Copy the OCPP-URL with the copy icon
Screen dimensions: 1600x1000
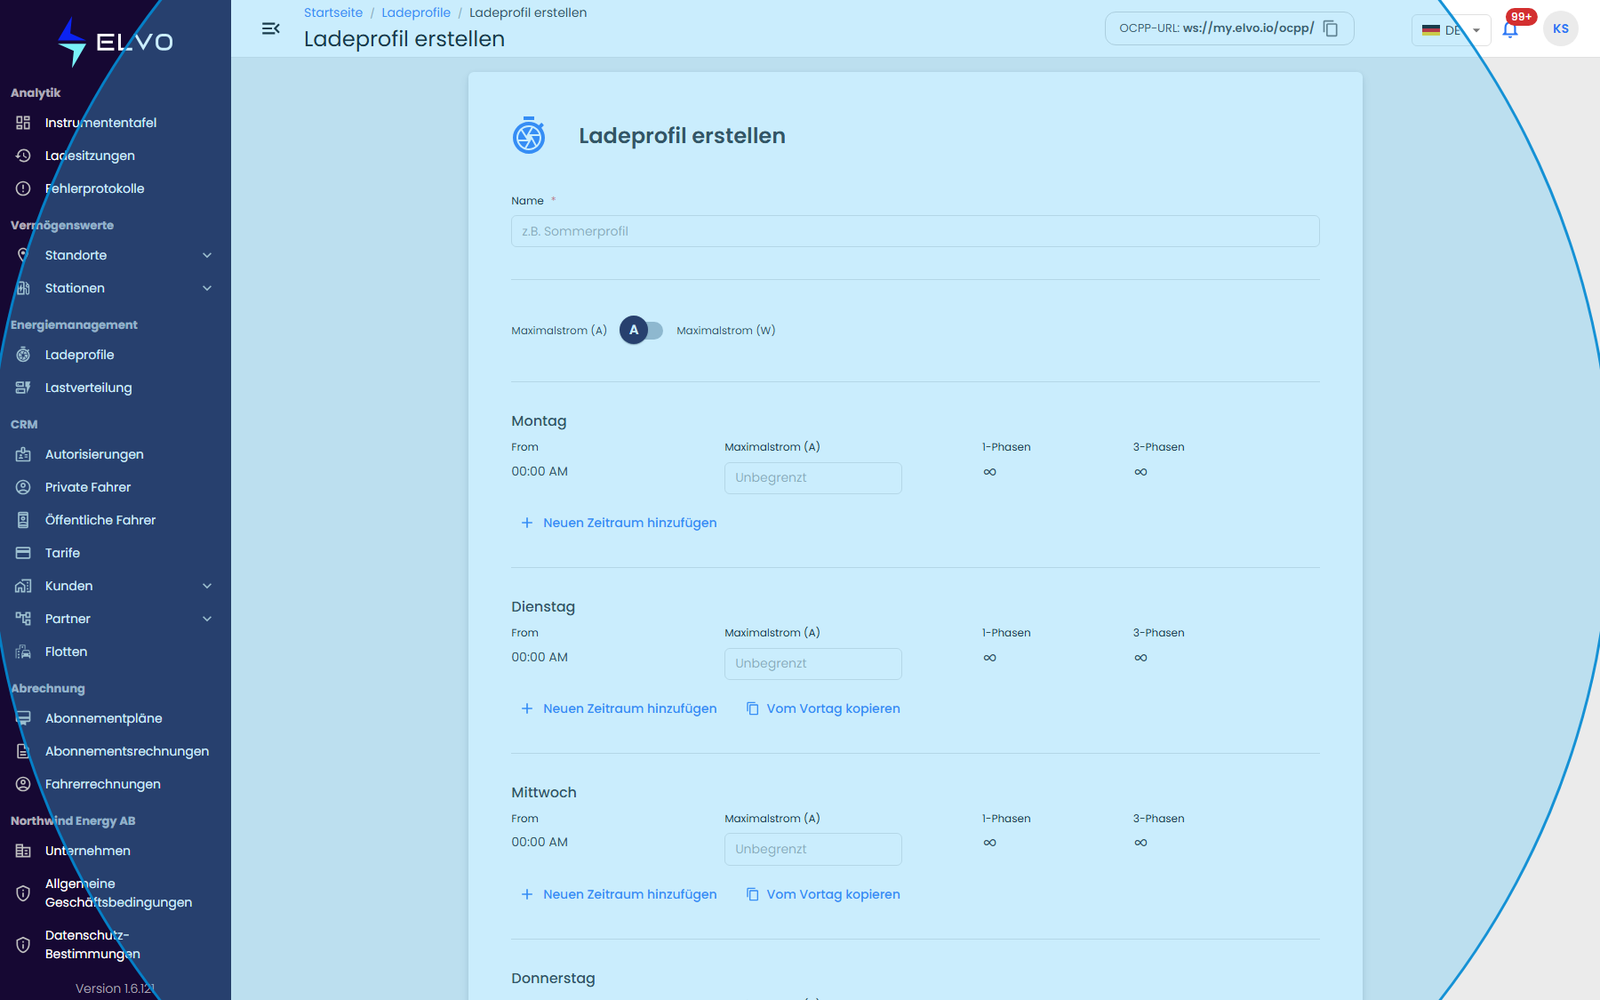[x=1331, y=29]
